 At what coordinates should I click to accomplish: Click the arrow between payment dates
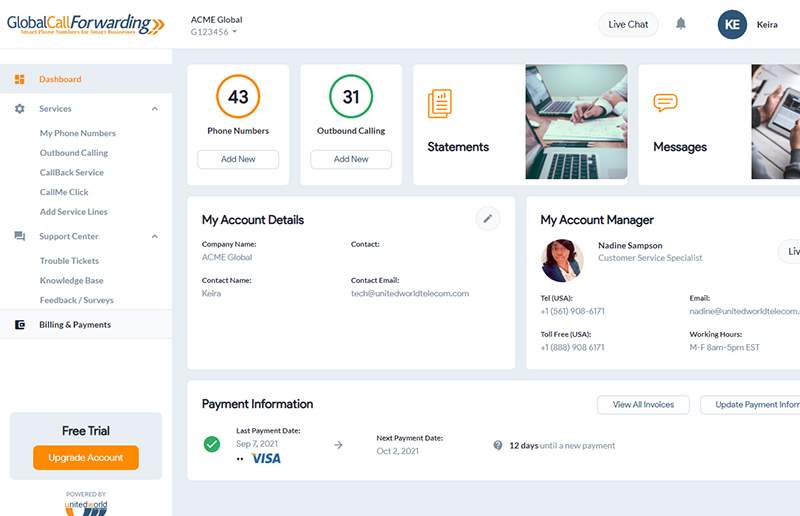tap(338, 445)
